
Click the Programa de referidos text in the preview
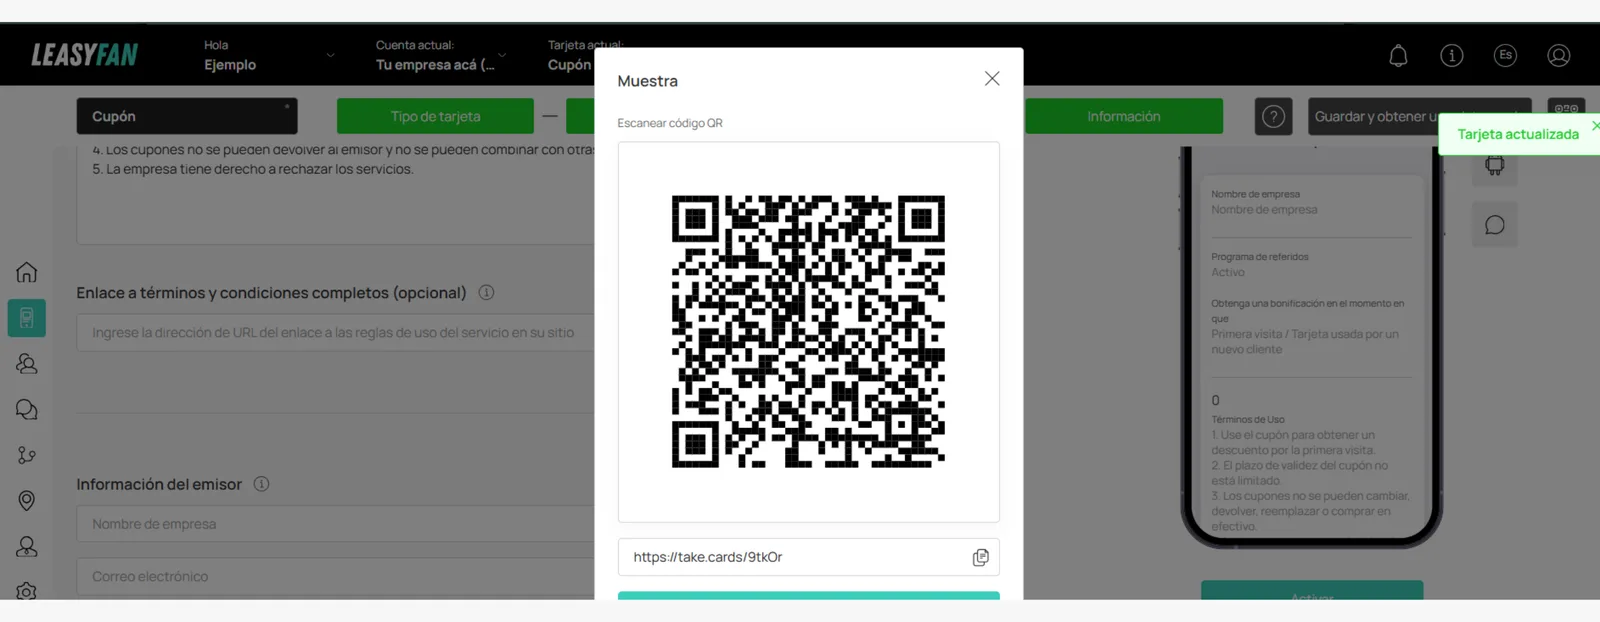click(1260, 257)
